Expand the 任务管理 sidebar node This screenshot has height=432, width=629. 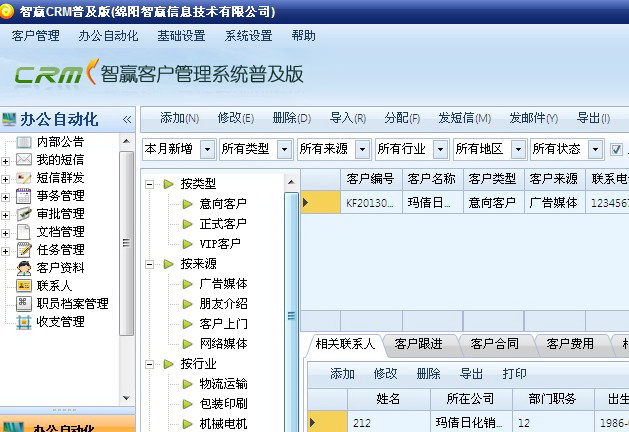coord(5,251)
